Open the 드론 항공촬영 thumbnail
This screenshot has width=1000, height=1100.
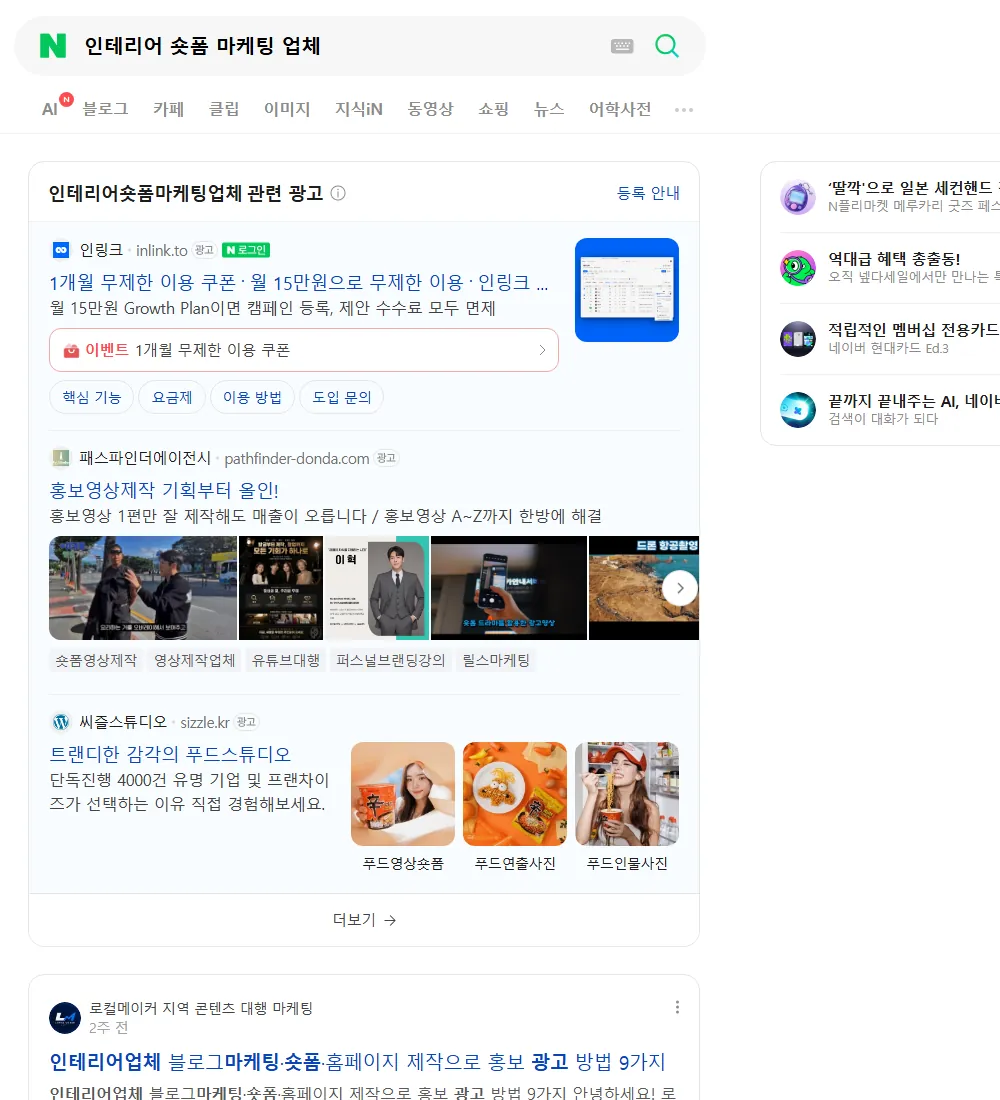(x=644, y=588)
